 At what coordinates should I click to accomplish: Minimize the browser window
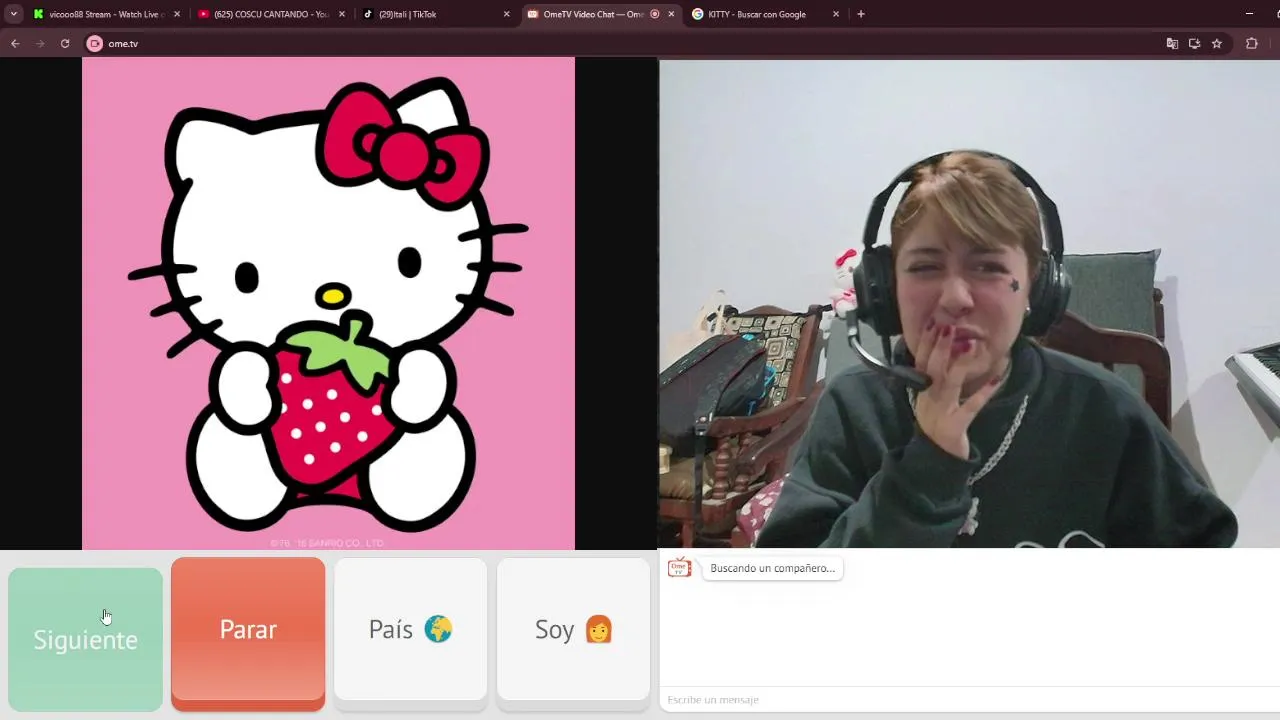point(1249,14)
